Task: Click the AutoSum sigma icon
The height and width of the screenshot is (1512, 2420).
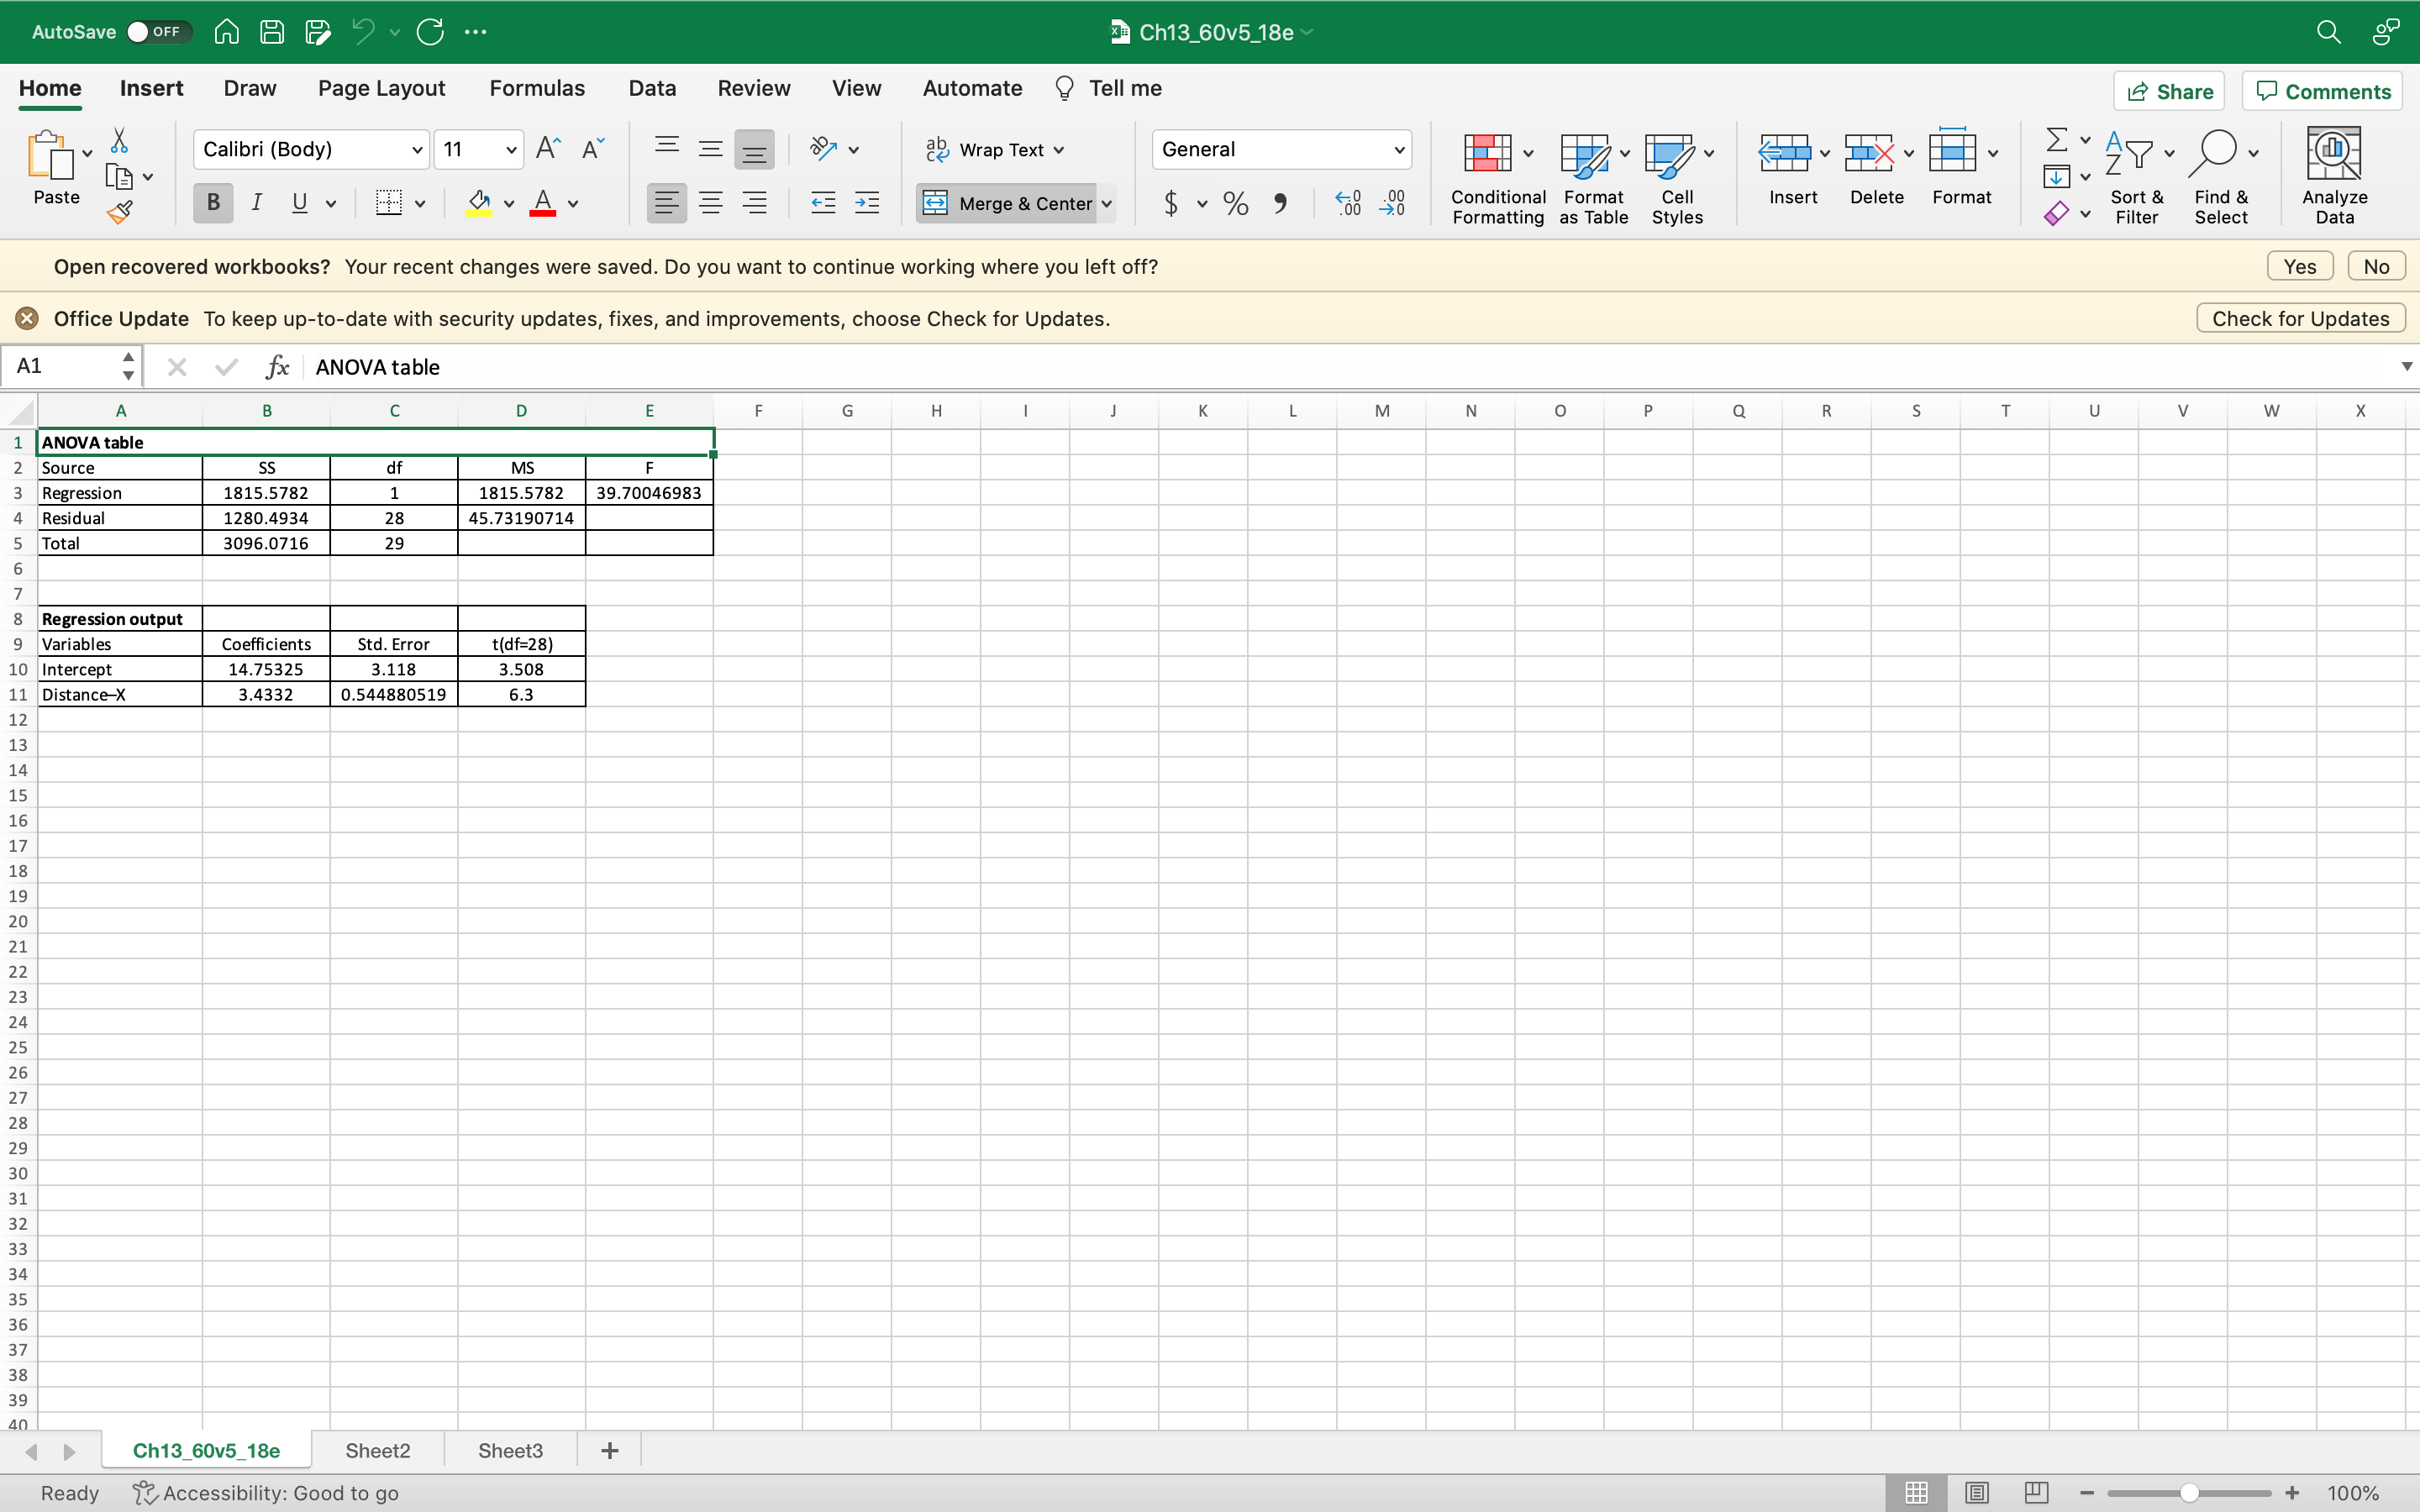Action: (x=2056, y=139)
